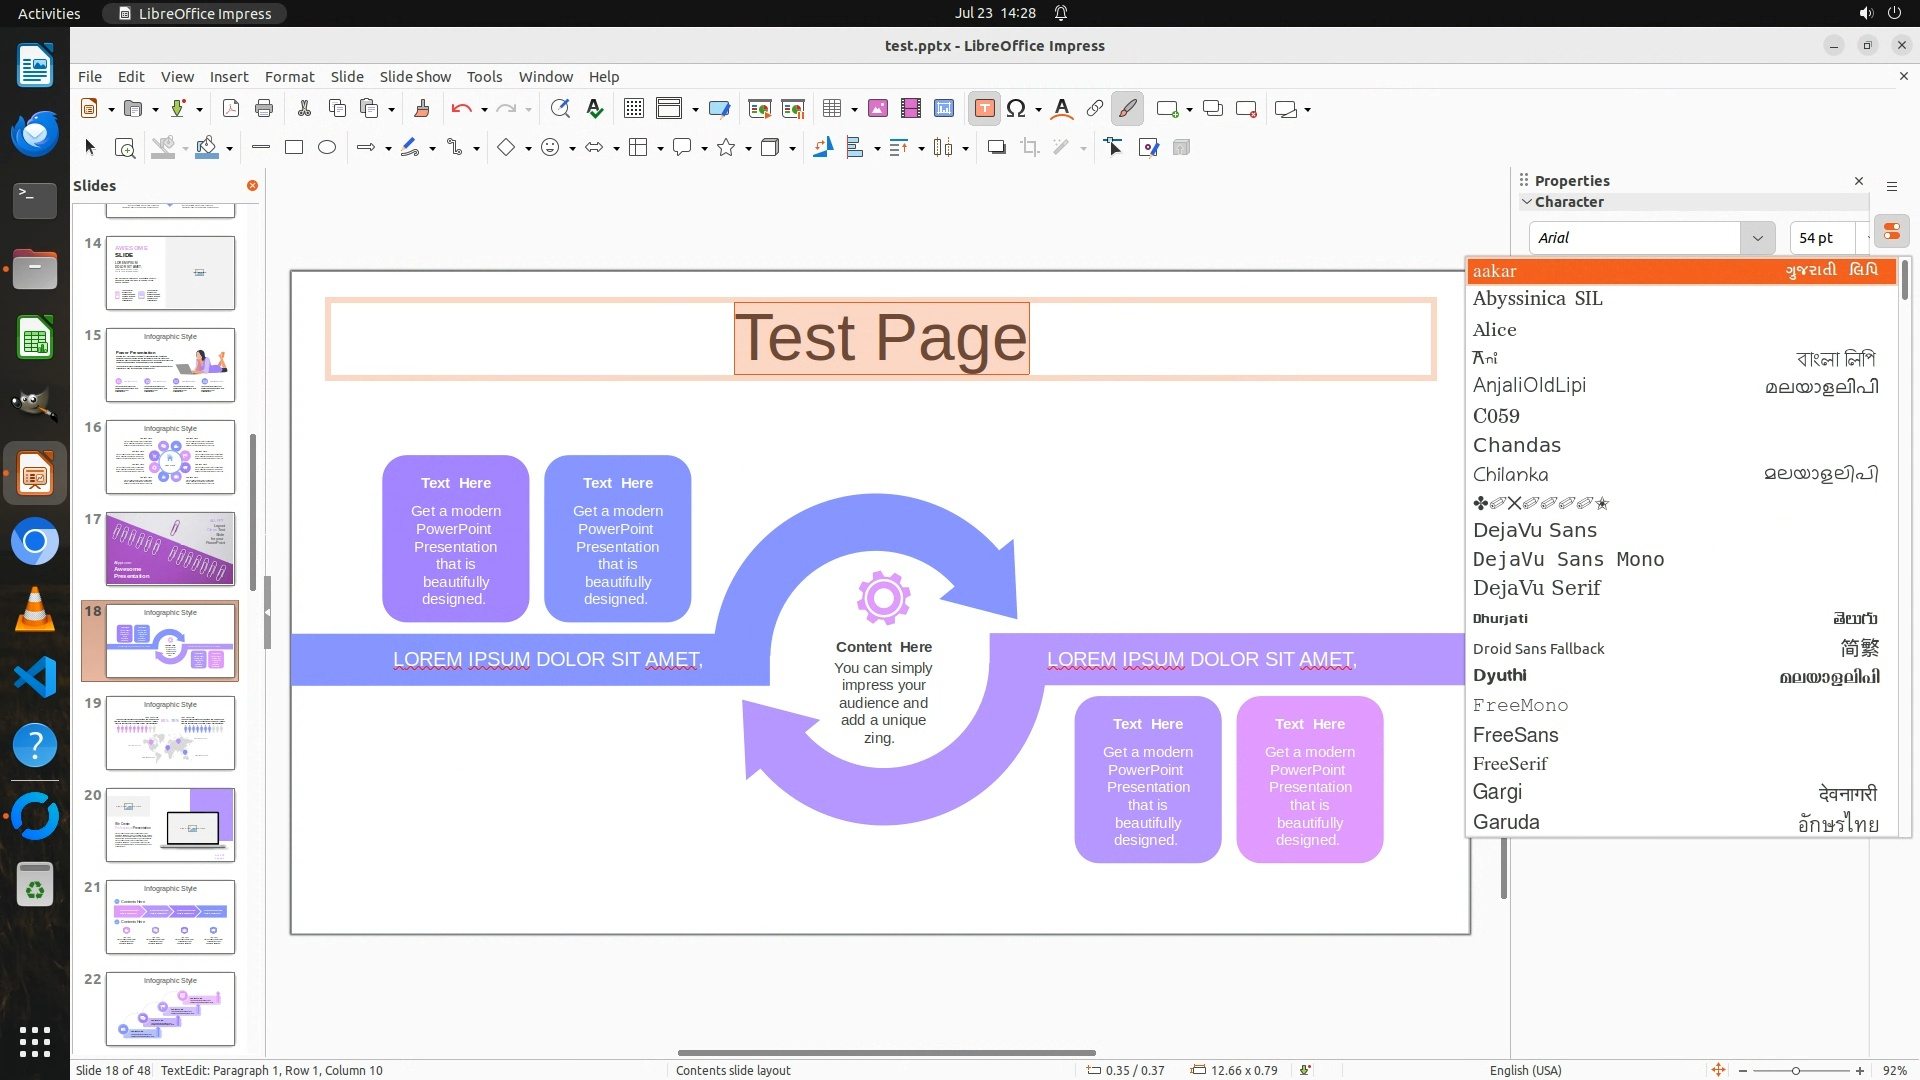Open the Format menu
Viewport: 1920px width, 1080px height.
(x=289, y=77)
